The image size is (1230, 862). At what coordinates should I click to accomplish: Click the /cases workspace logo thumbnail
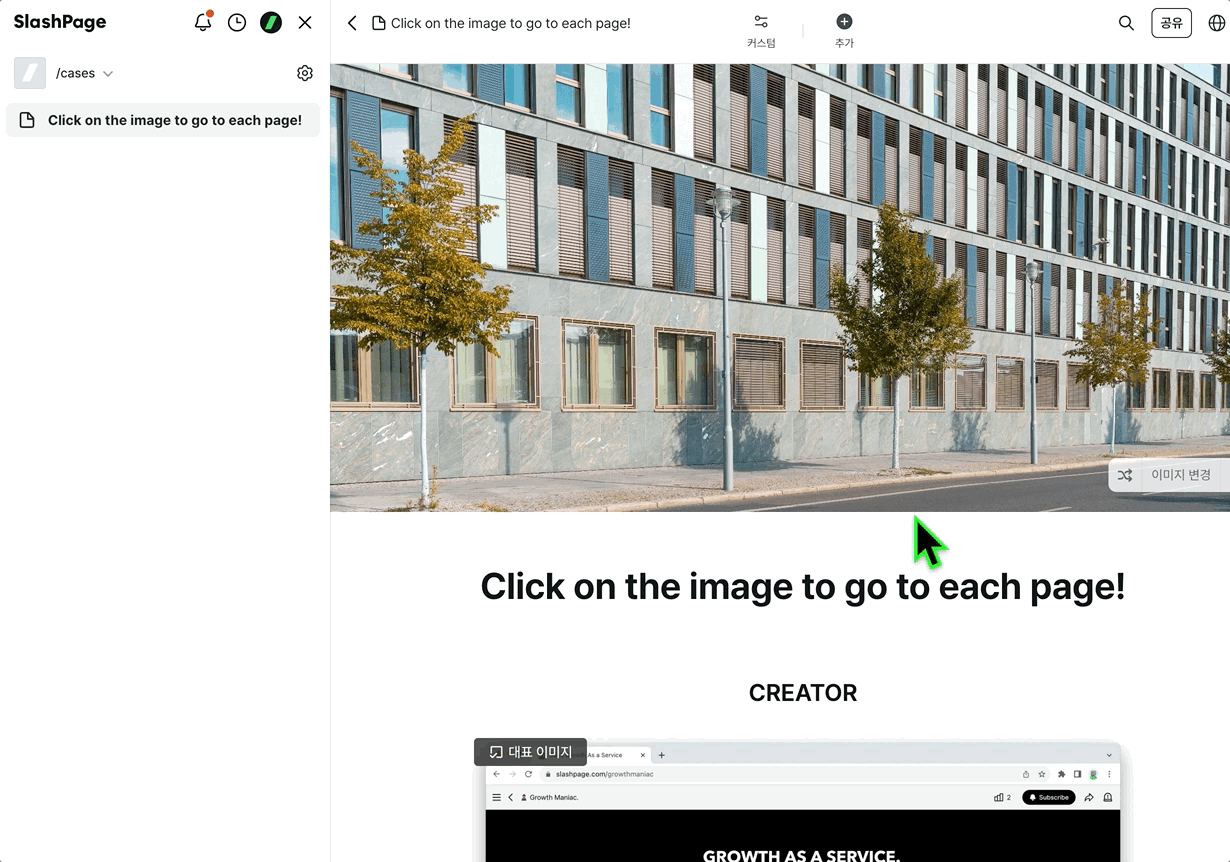click(x=30, y=73)
